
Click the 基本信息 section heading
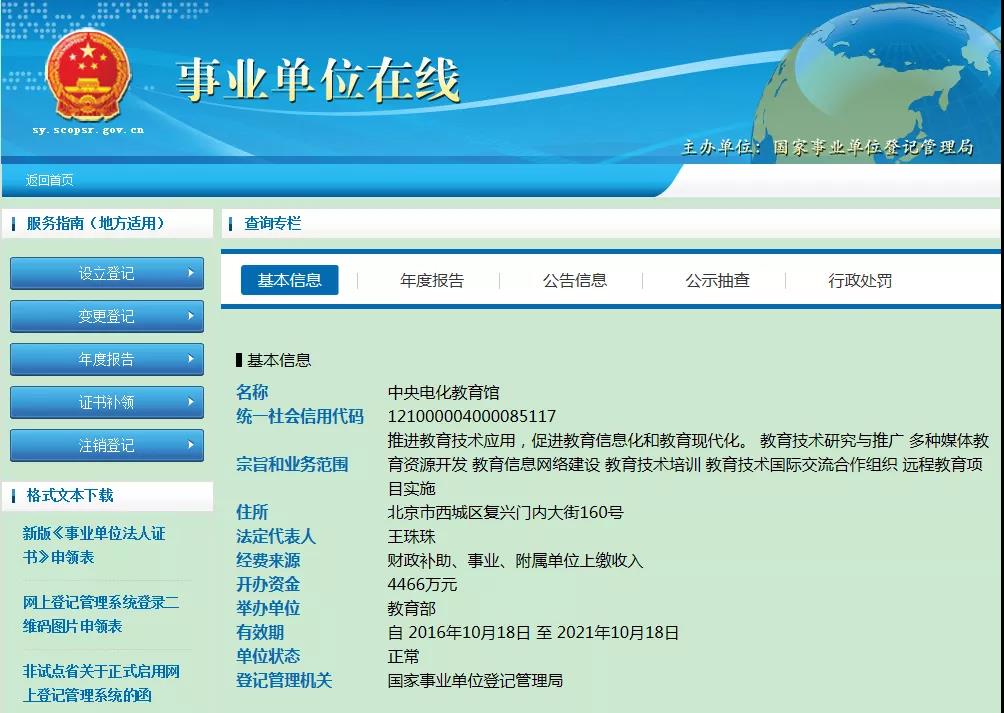(x=279, y=360)
